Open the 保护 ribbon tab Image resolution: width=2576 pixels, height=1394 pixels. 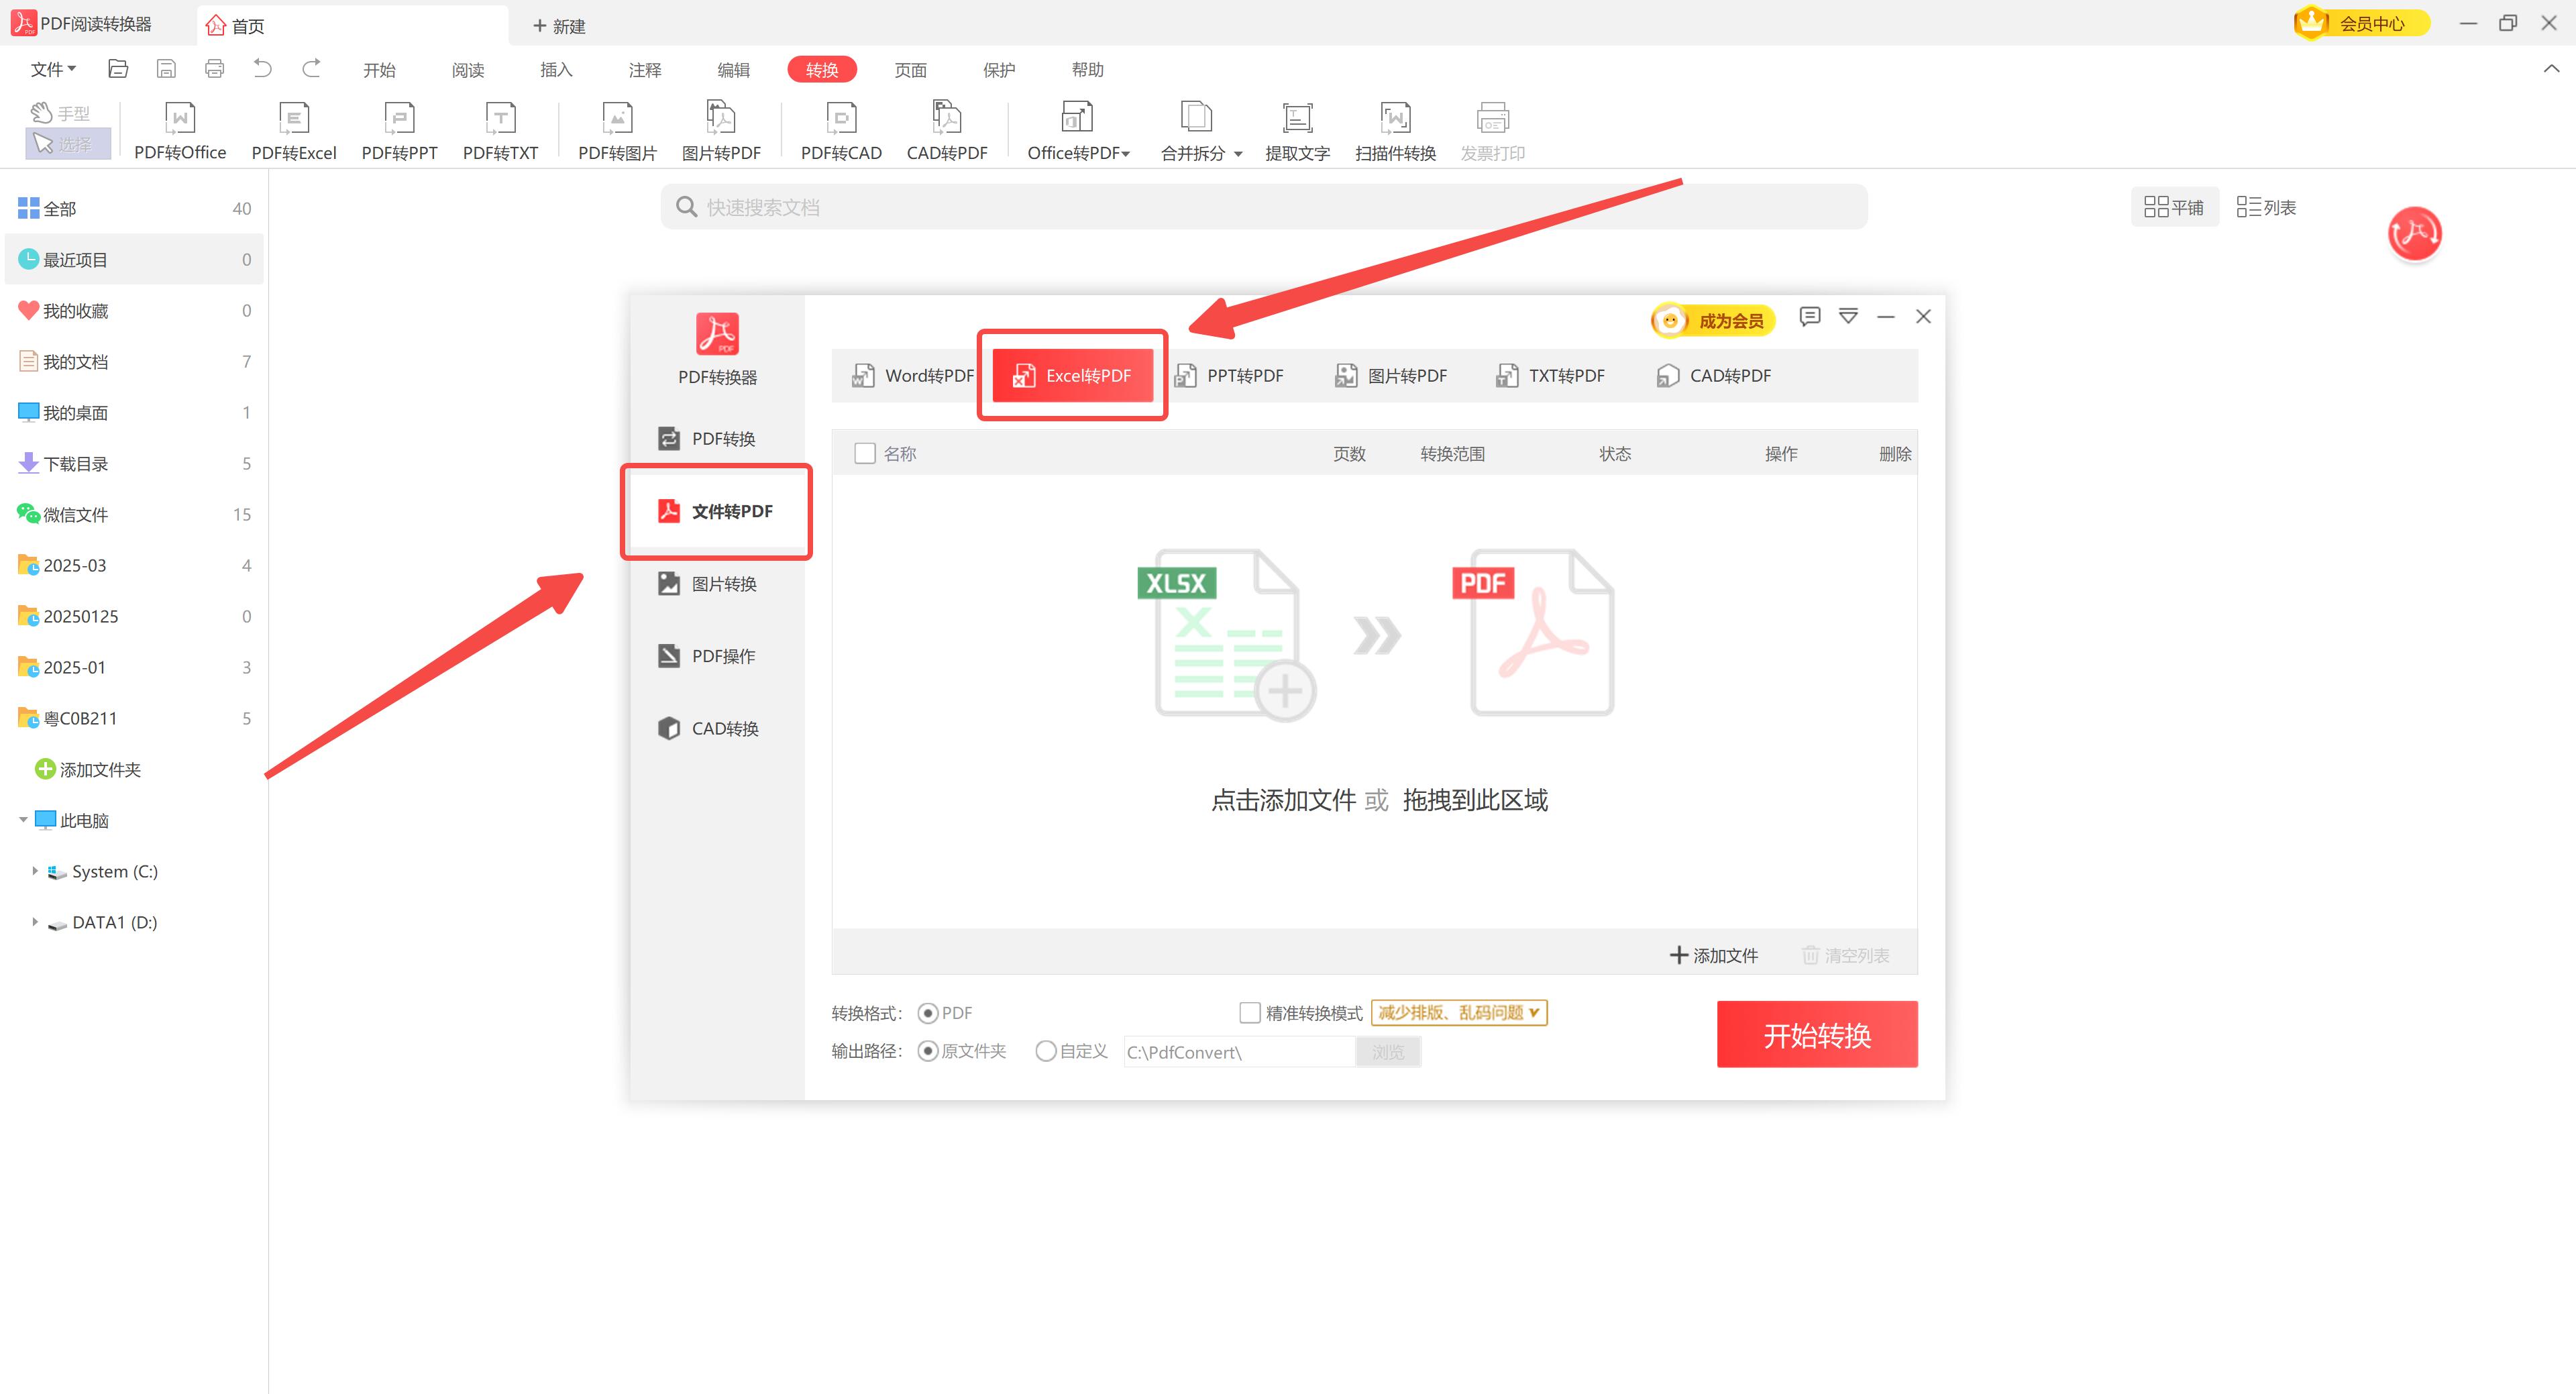(999, 70)
